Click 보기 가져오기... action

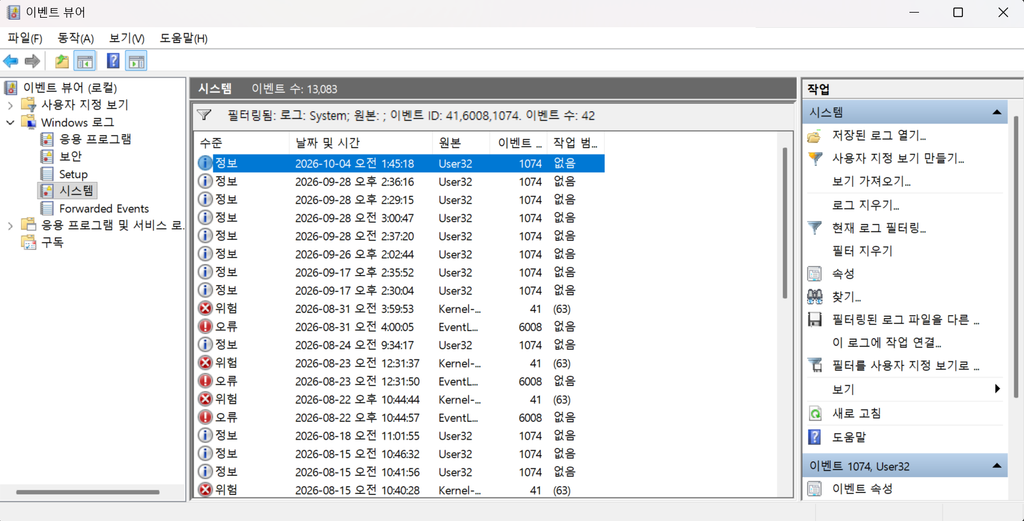coord(872,181)
